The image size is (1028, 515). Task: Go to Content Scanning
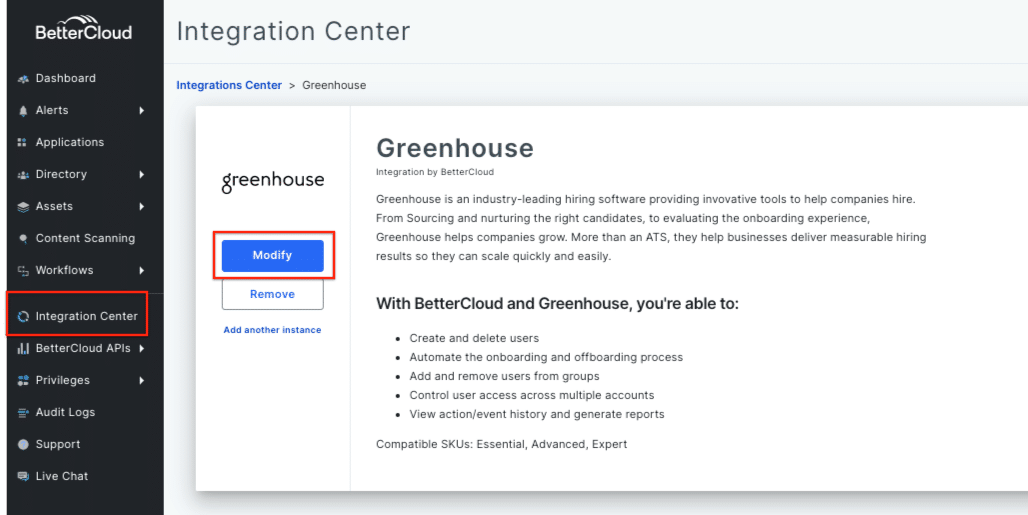tap(85, 238)
